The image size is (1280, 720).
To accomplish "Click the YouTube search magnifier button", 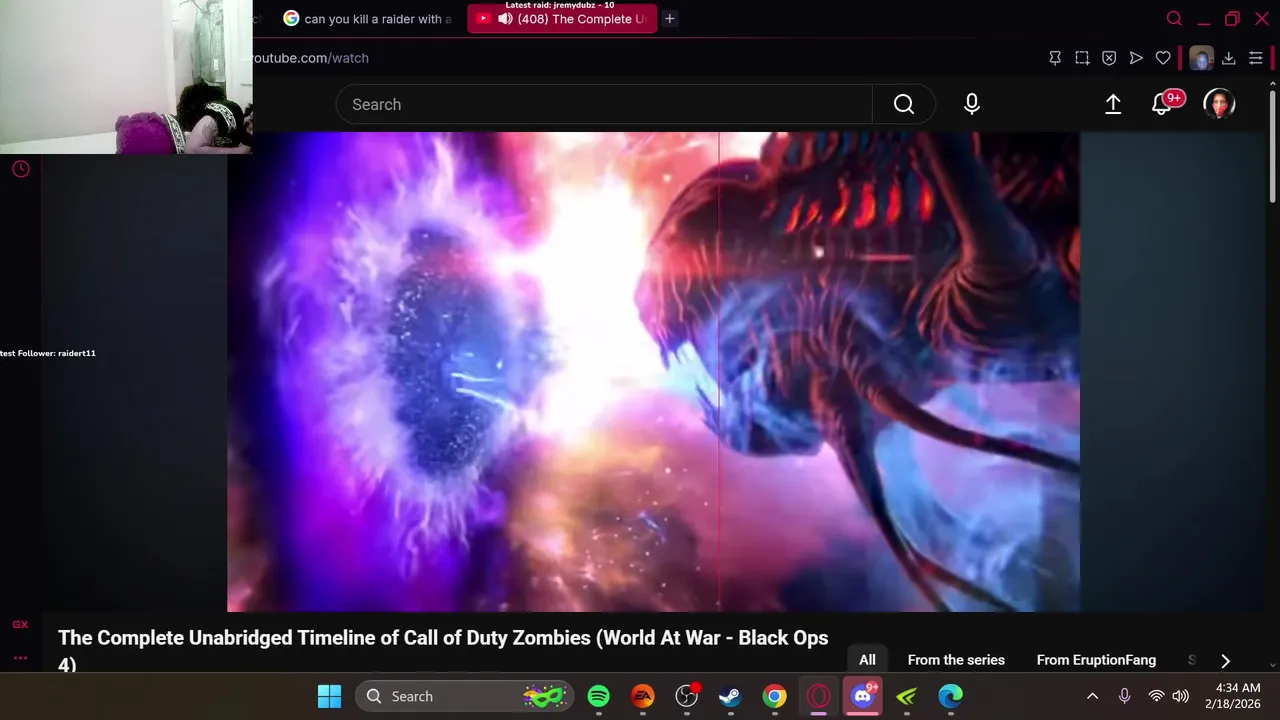I will [904, 104].
